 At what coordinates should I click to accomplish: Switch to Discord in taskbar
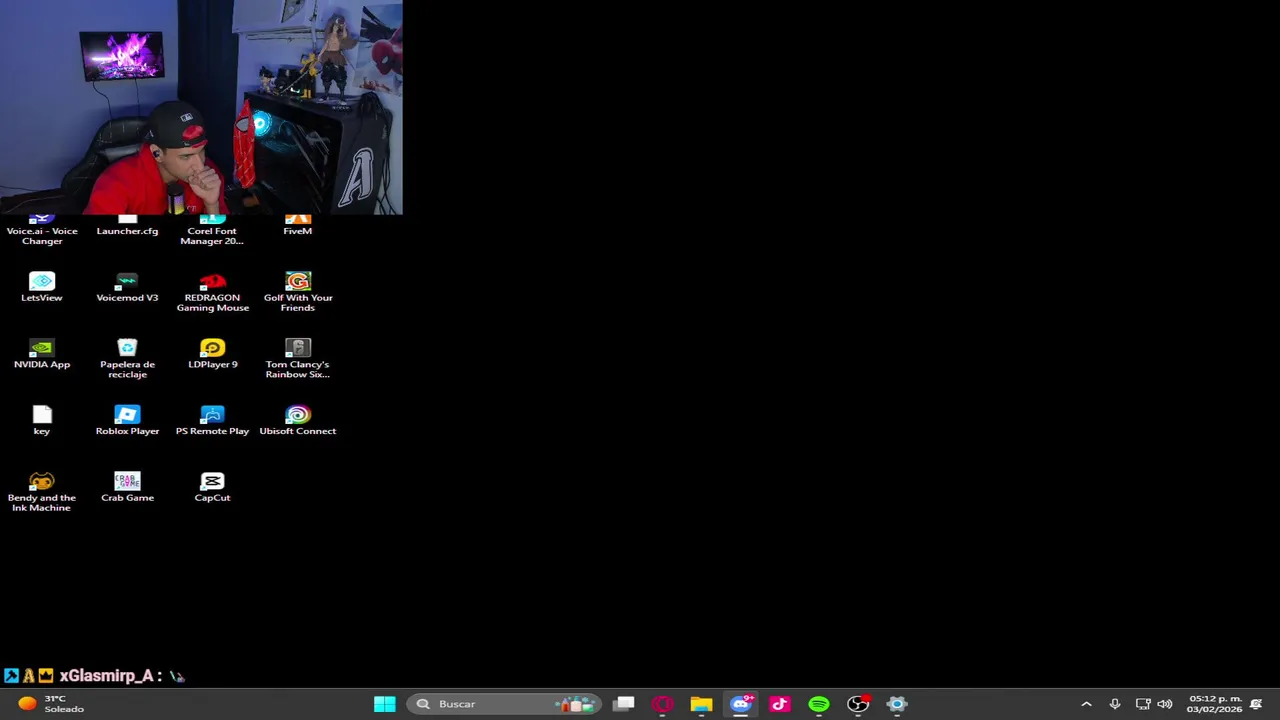[741, 704]
